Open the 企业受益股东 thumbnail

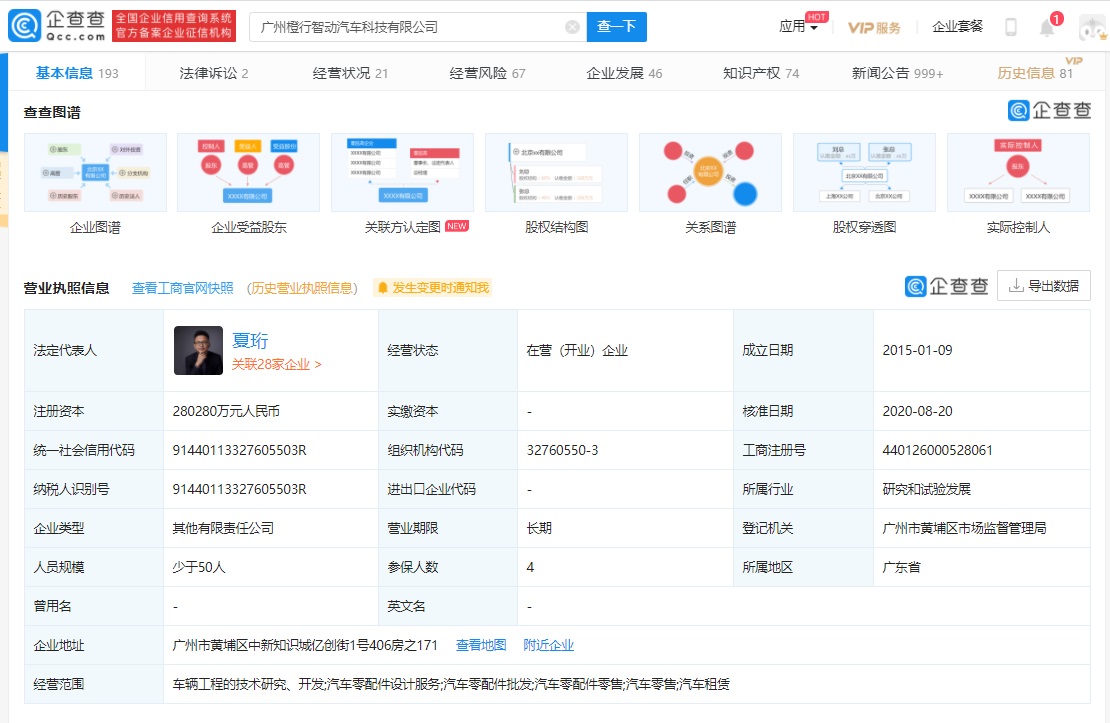[248, 172]
